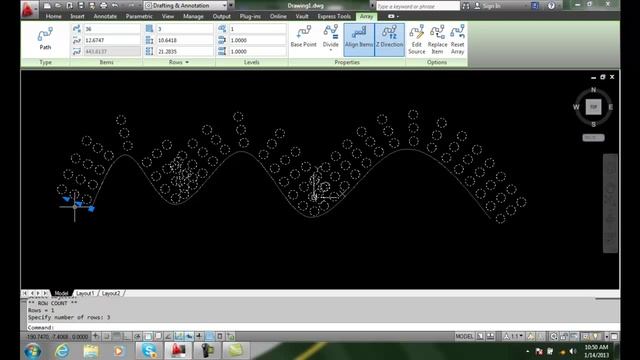Click the Quick View Layouts status icon
This screenshot has width=640, height=360.
click(x=480, y=336)
